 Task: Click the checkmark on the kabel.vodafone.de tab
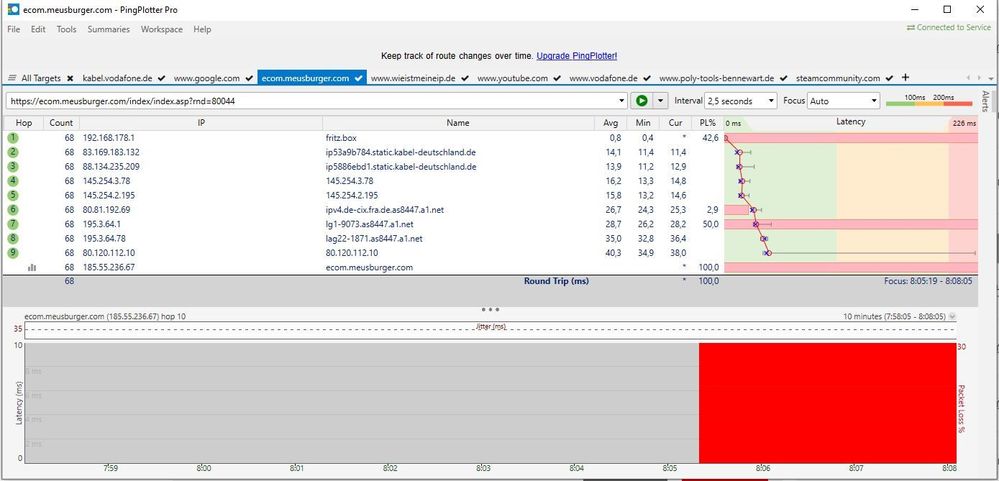click(161, 78)
